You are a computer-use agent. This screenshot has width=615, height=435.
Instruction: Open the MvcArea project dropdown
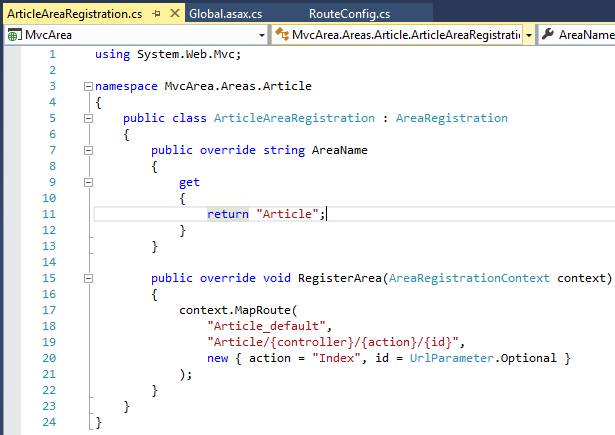136,35
